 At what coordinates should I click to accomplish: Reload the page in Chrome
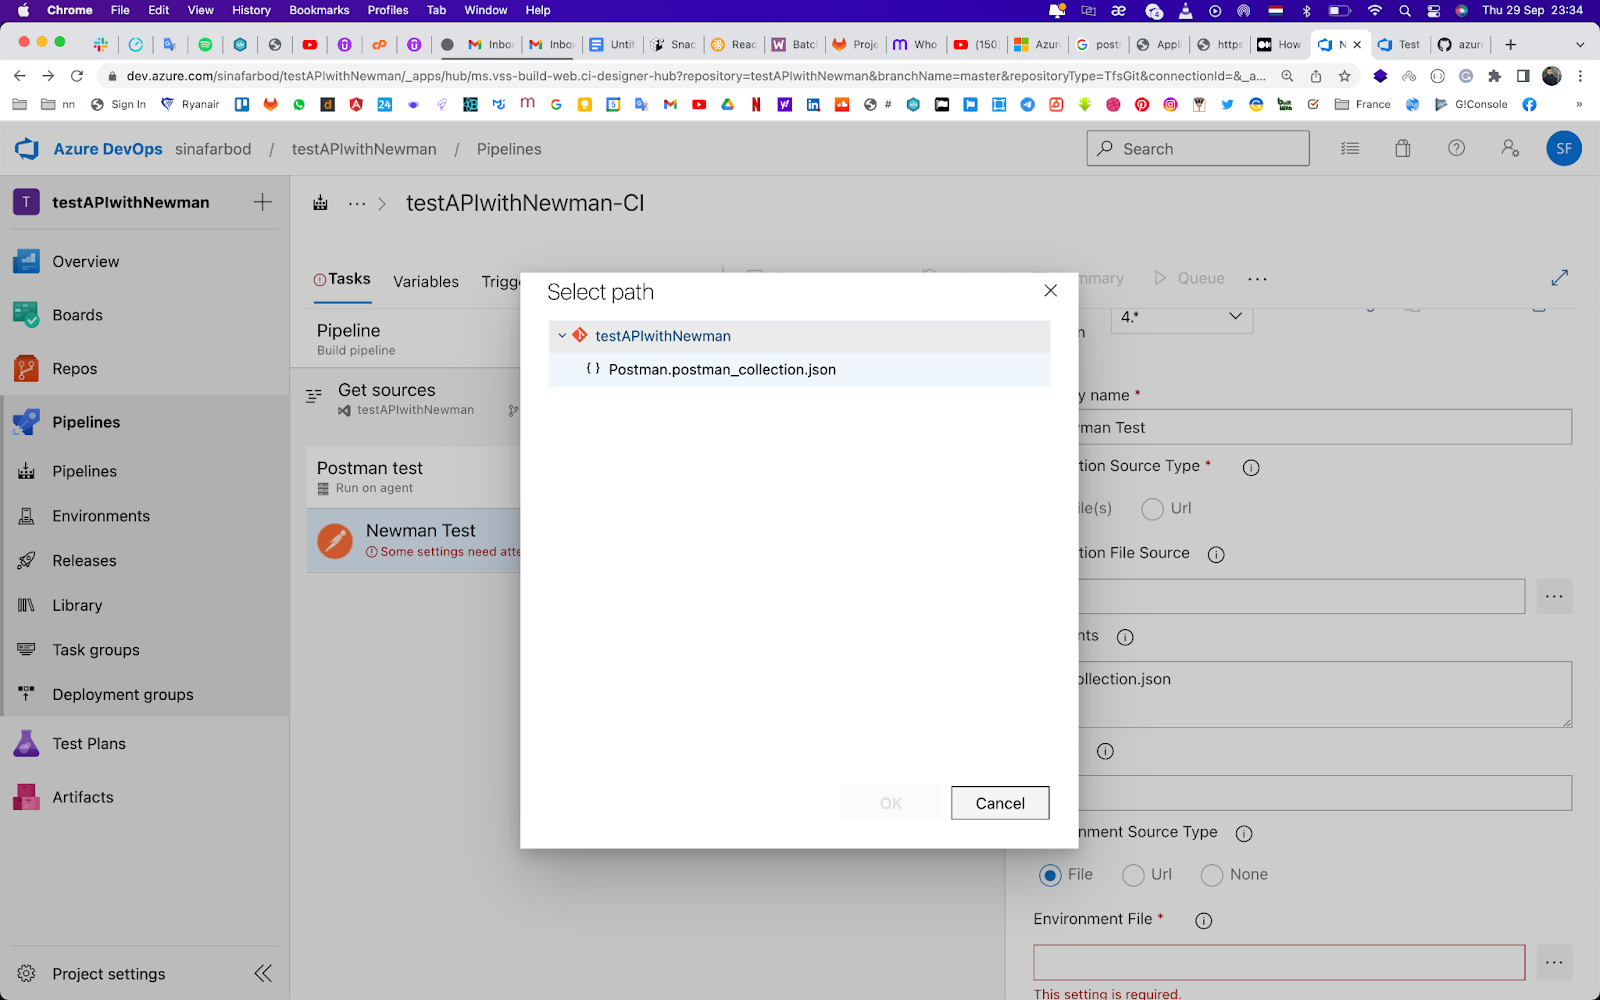[76, 76]
